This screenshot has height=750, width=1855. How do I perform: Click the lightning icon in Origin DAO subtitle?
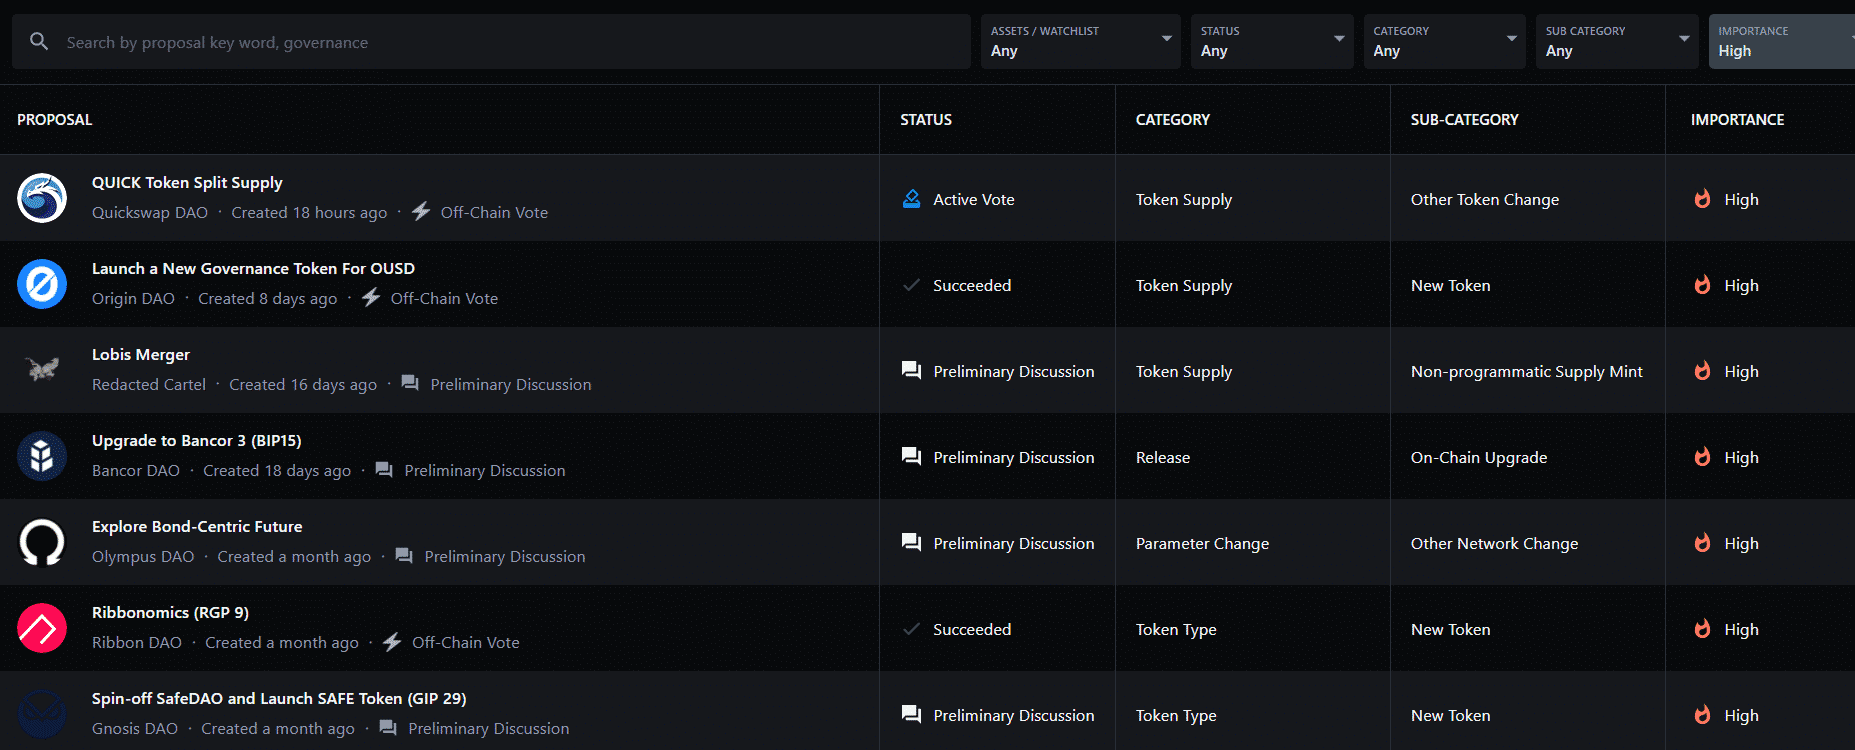(x=371, y=298)
